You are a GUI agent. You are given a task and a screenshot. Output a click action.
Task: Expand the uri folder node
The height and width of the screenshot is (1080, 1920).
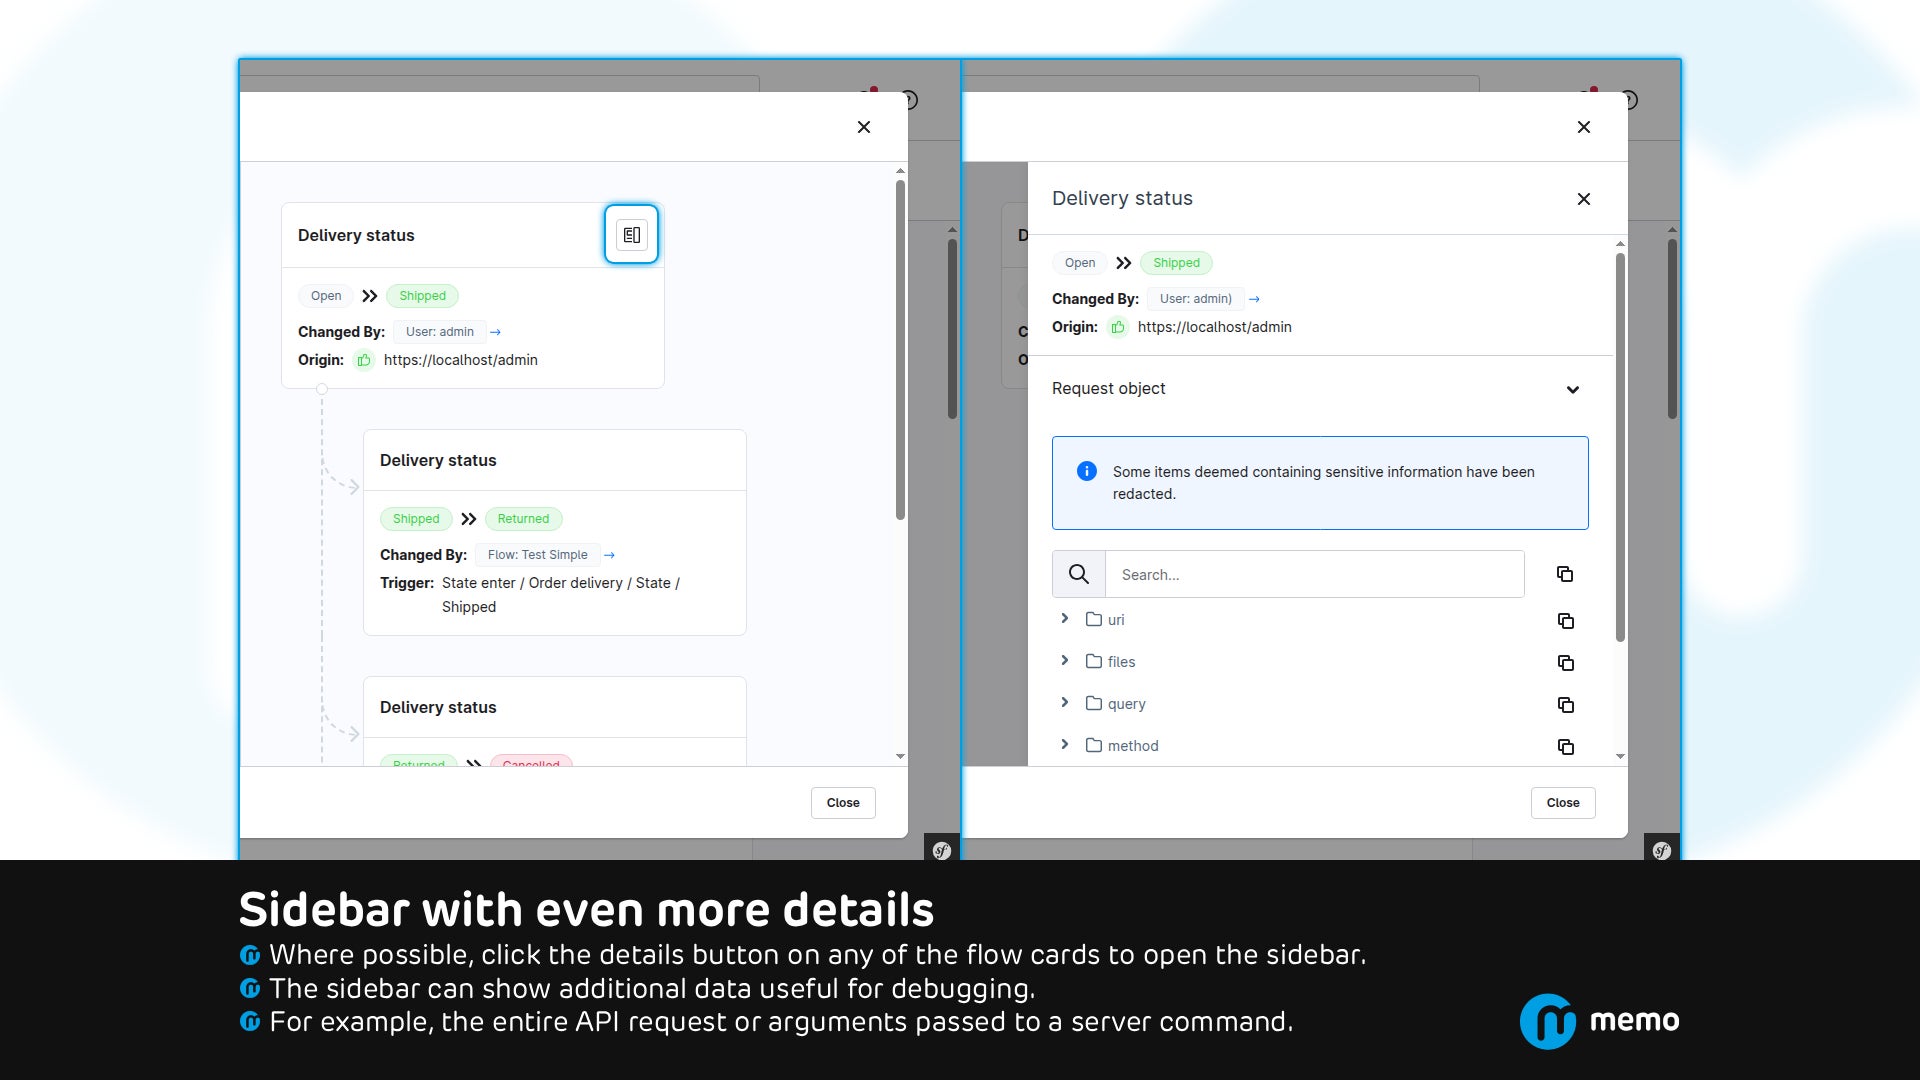pyautogui.click(x=1065, y=619)
